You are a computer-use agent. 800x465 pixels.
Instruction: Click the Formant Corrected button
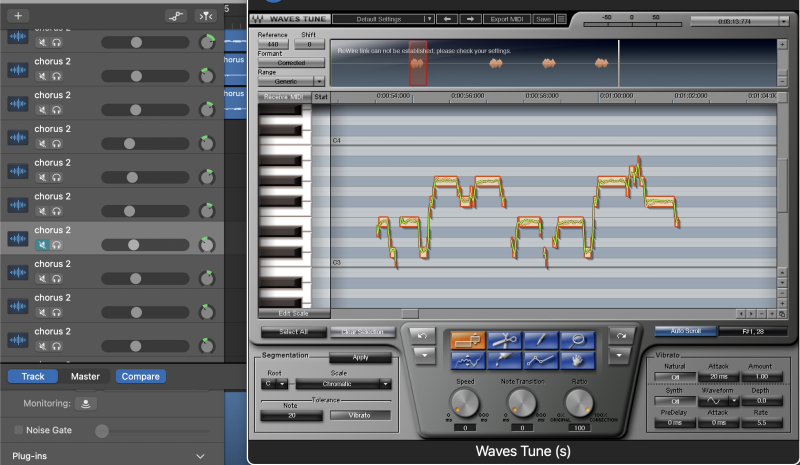point(291,63)
